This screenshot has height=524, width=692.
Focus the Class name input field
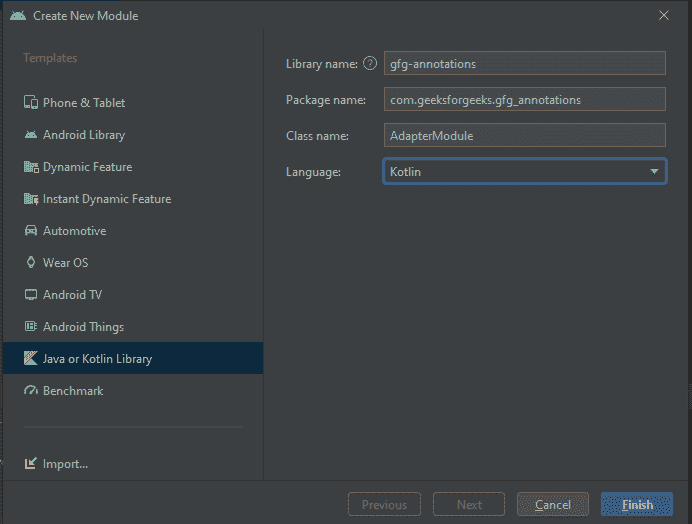click(x=524, y=135)
